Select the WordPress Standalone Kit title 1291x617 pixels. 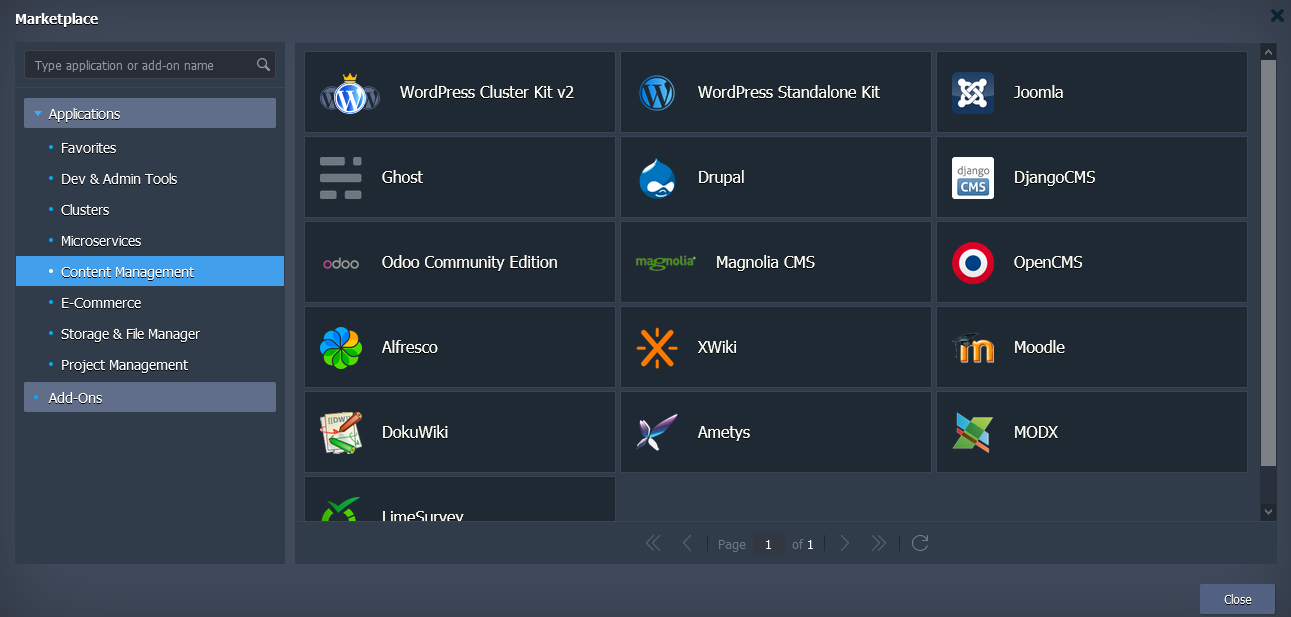point(789,92)
